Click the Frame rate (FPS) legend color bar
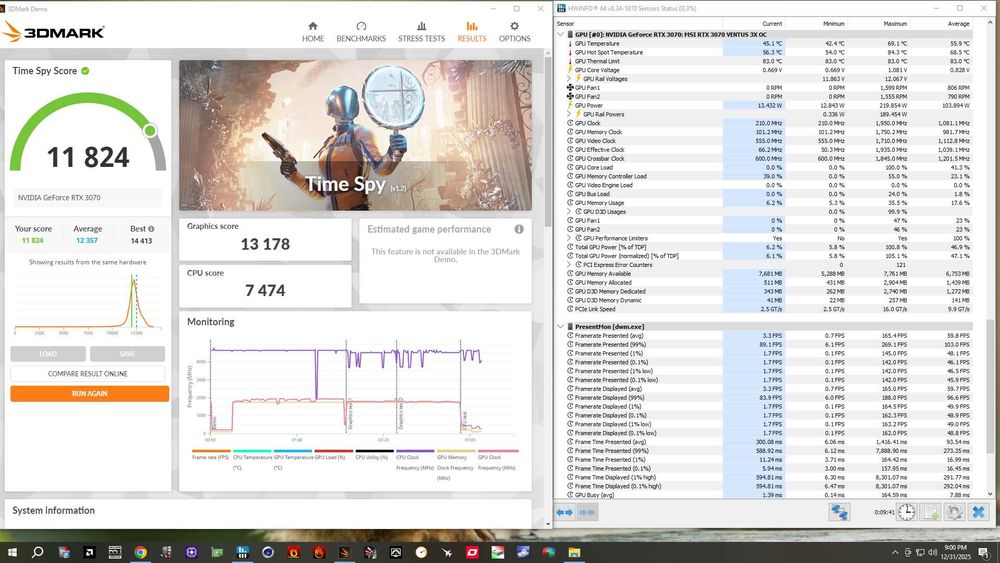 (211, 451)
